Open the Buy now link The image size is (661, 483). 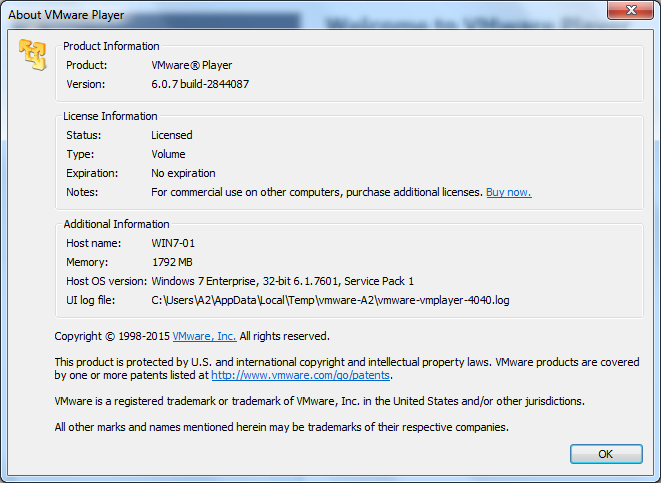[x=508, y=192]
